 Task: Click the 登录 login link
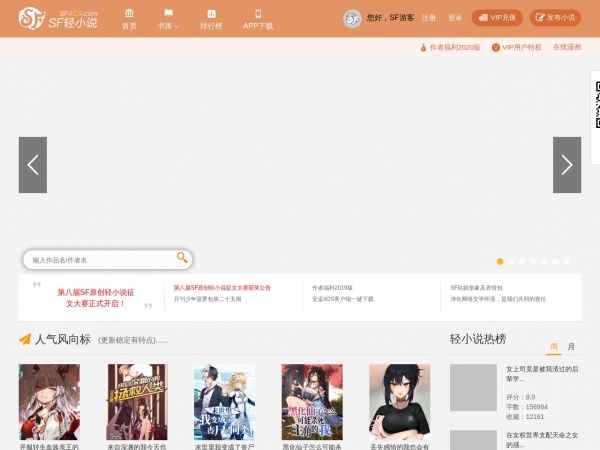point(455,18)
